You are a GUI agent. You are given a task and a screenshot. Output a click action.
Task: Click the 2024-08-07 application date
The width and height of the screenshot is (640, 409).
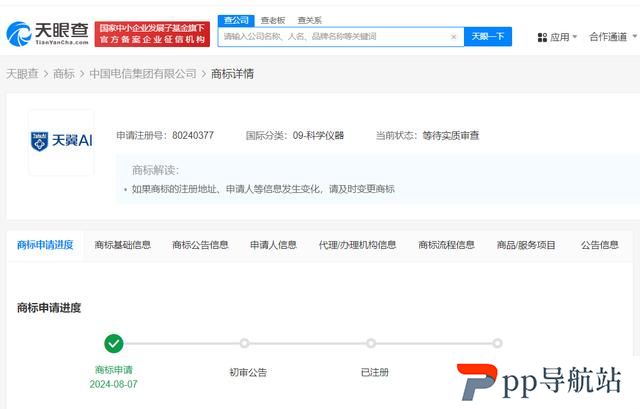(114, 384)
